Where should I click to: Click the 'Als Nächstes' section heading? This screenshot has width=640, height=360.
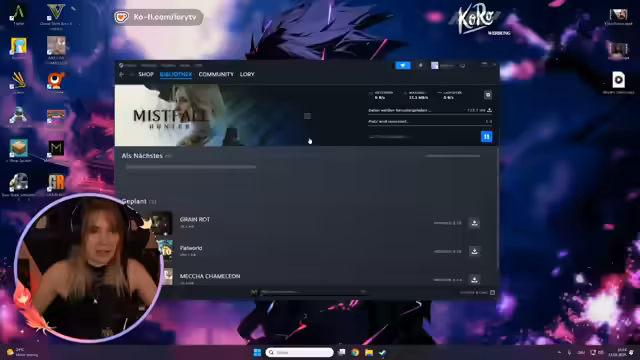click(x=142, y=156)
